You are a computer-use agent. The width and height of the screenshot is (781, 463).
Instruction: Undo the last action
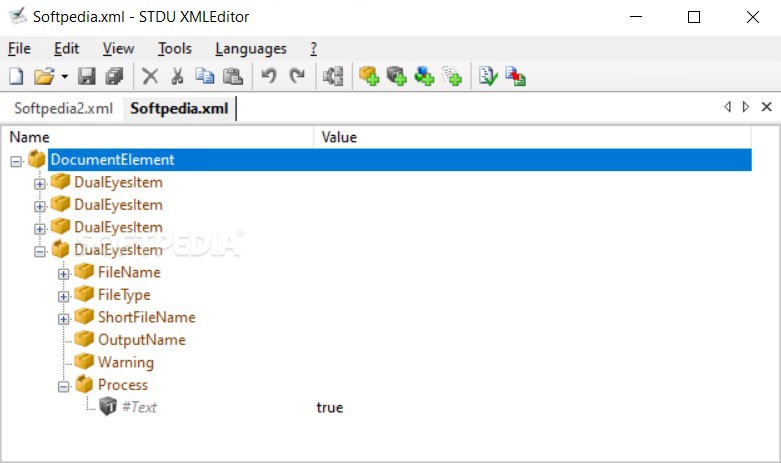coord(269,76)
